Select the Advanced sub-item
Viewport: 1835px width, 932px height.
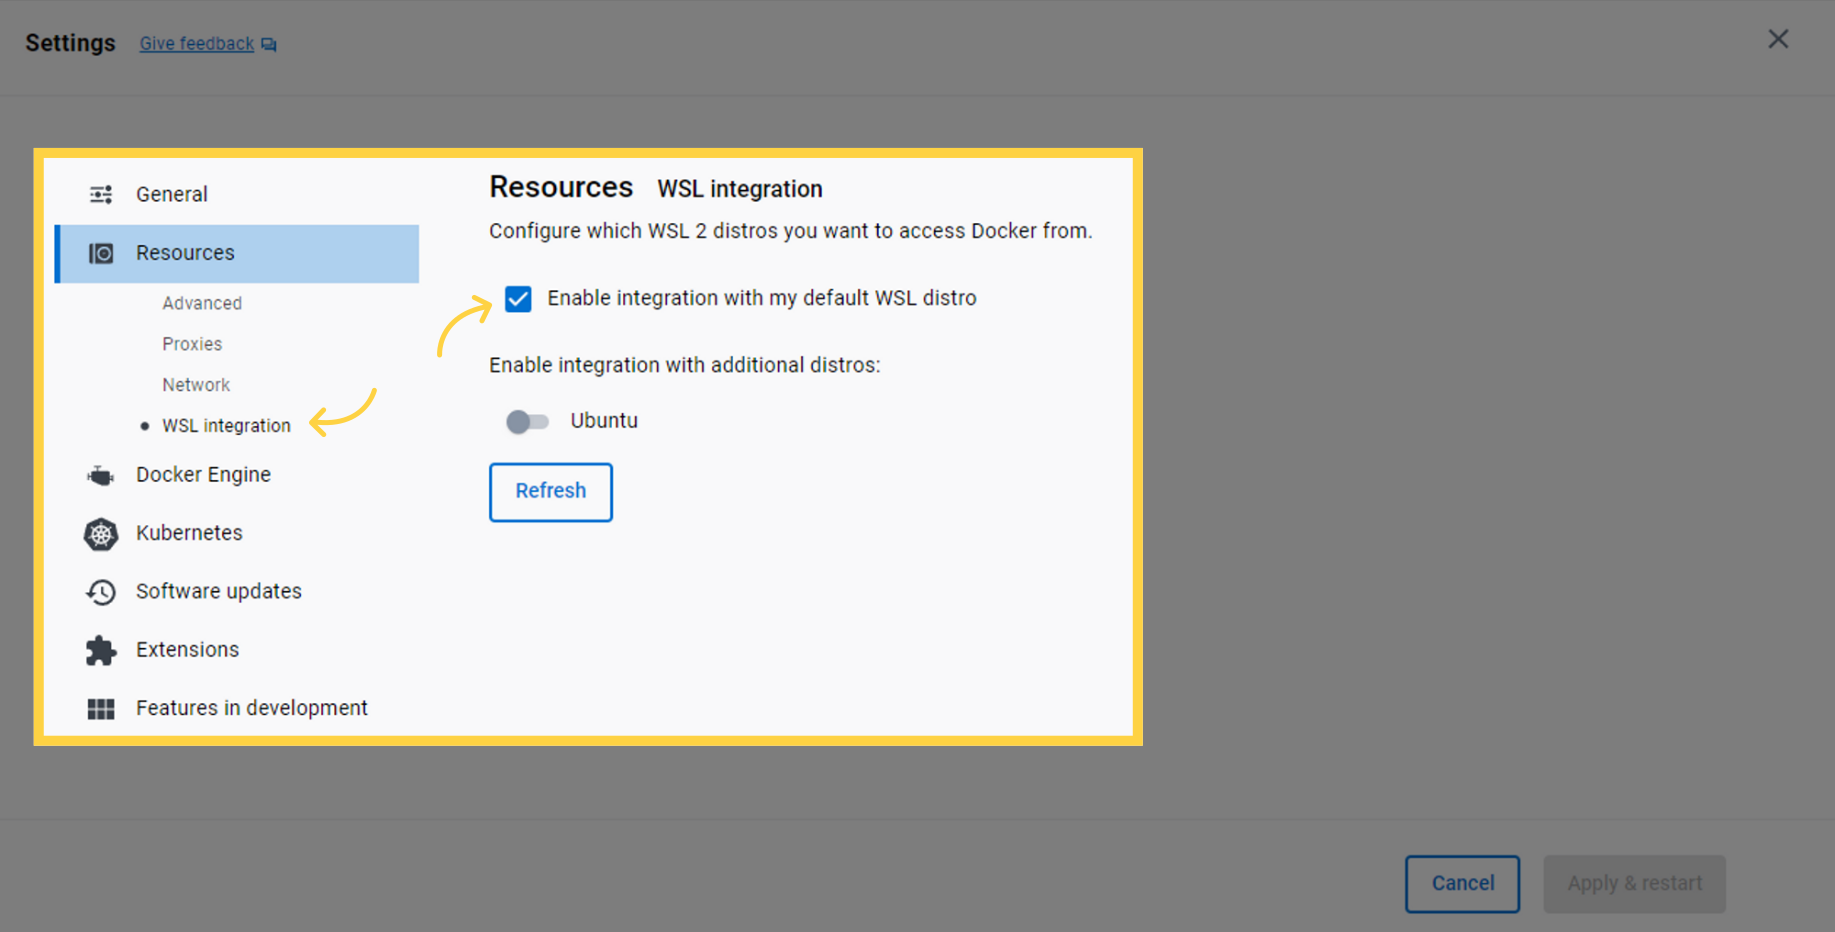click(202, 303)
